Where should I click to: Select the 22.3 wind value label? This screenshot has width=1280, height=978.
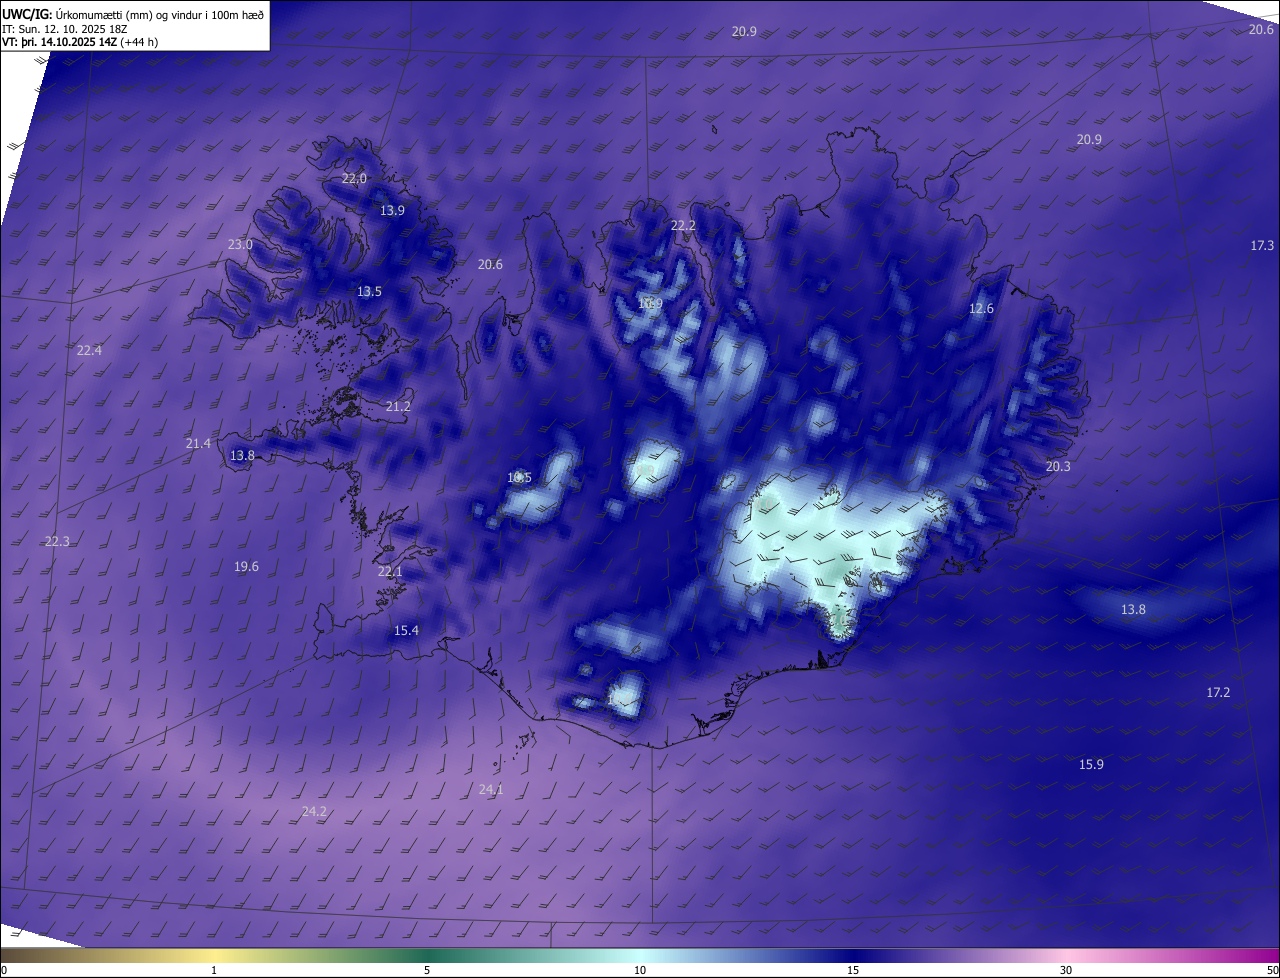(57, 542)
